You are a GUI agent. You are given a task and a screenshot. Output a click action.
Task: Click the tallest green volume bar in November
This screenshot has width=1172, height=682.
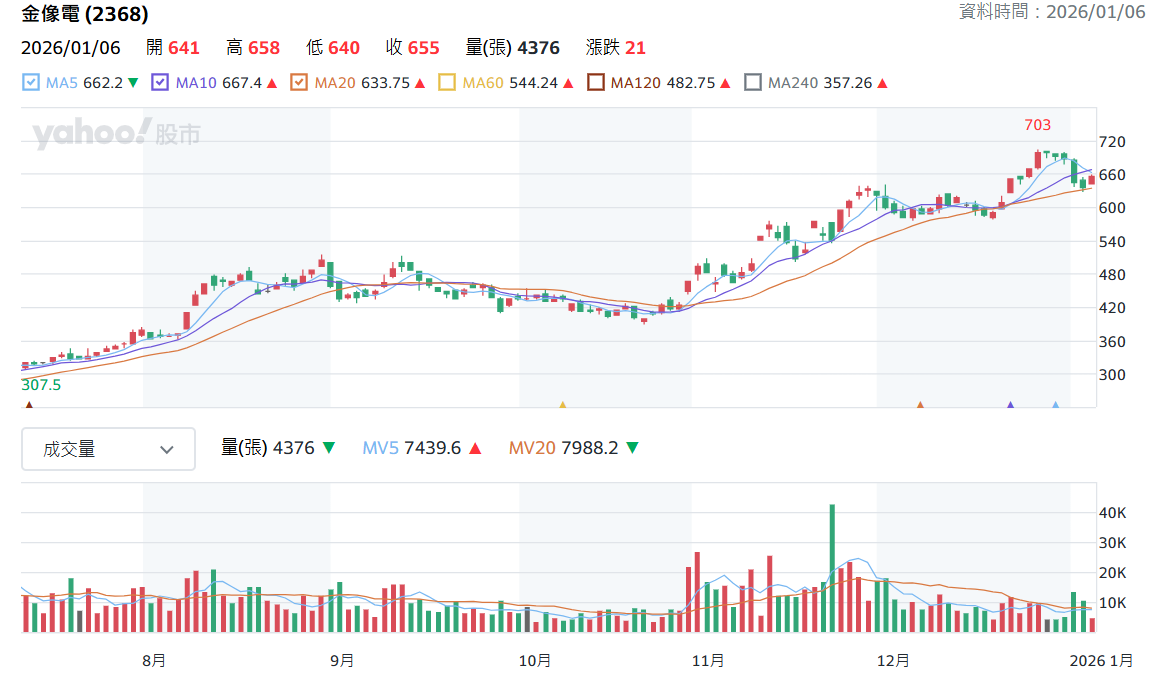tap(832, 568)
